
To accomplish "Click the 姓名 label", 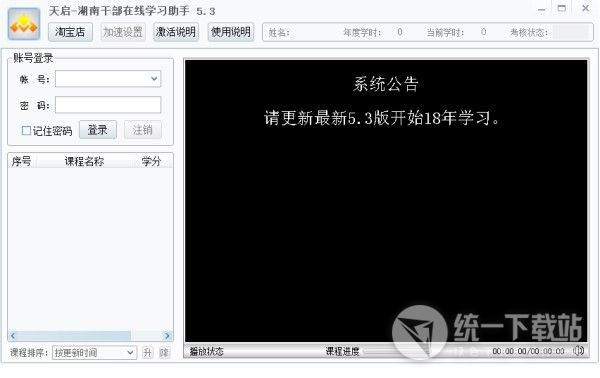I will [x=279, y=33].
